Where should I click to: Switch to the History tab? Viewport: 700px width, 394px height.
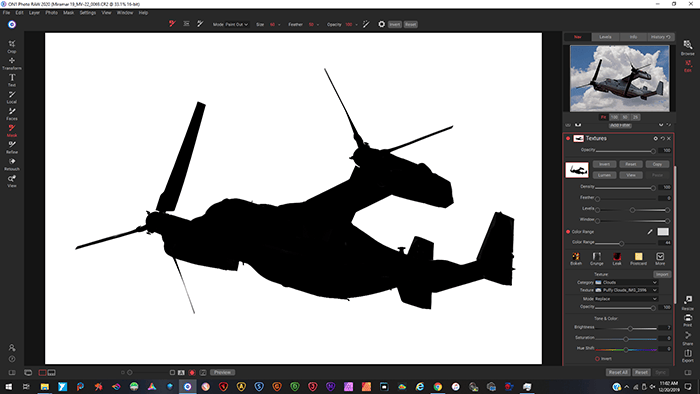[x=660, y=37]
